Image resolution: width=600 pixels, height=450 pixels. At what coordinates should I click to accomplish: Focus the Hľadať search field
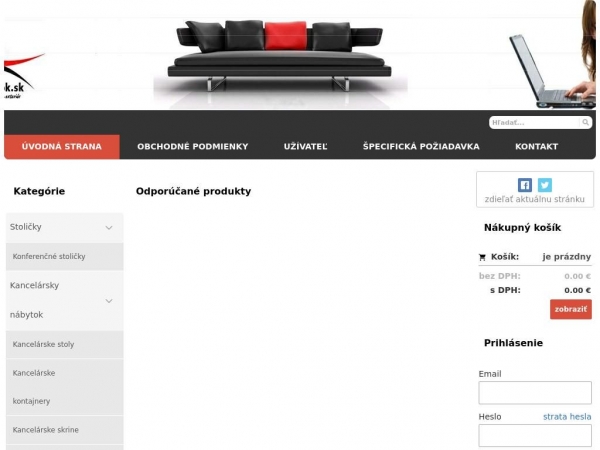pos(535,123)
